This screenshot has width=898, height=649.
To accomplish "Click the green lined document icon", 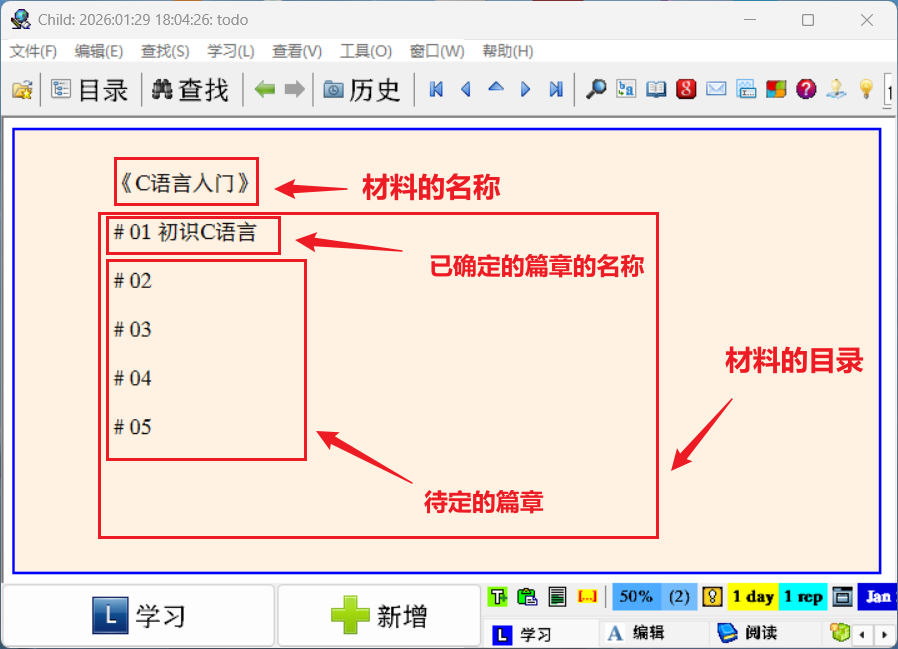I will click(557, 597).
